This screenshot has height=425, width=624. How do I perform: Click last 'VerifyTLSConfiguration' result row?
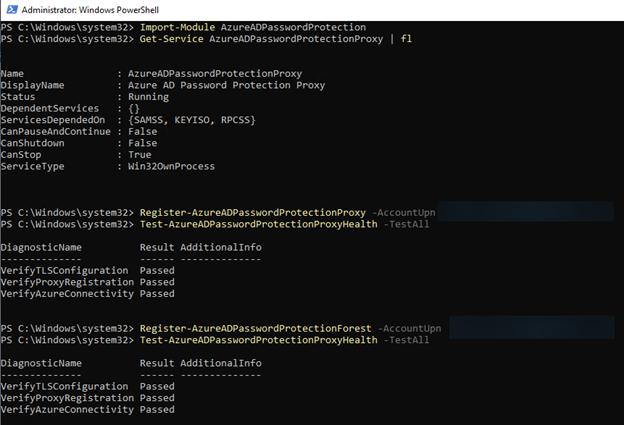pyautogui.click(x=88, y=386)
